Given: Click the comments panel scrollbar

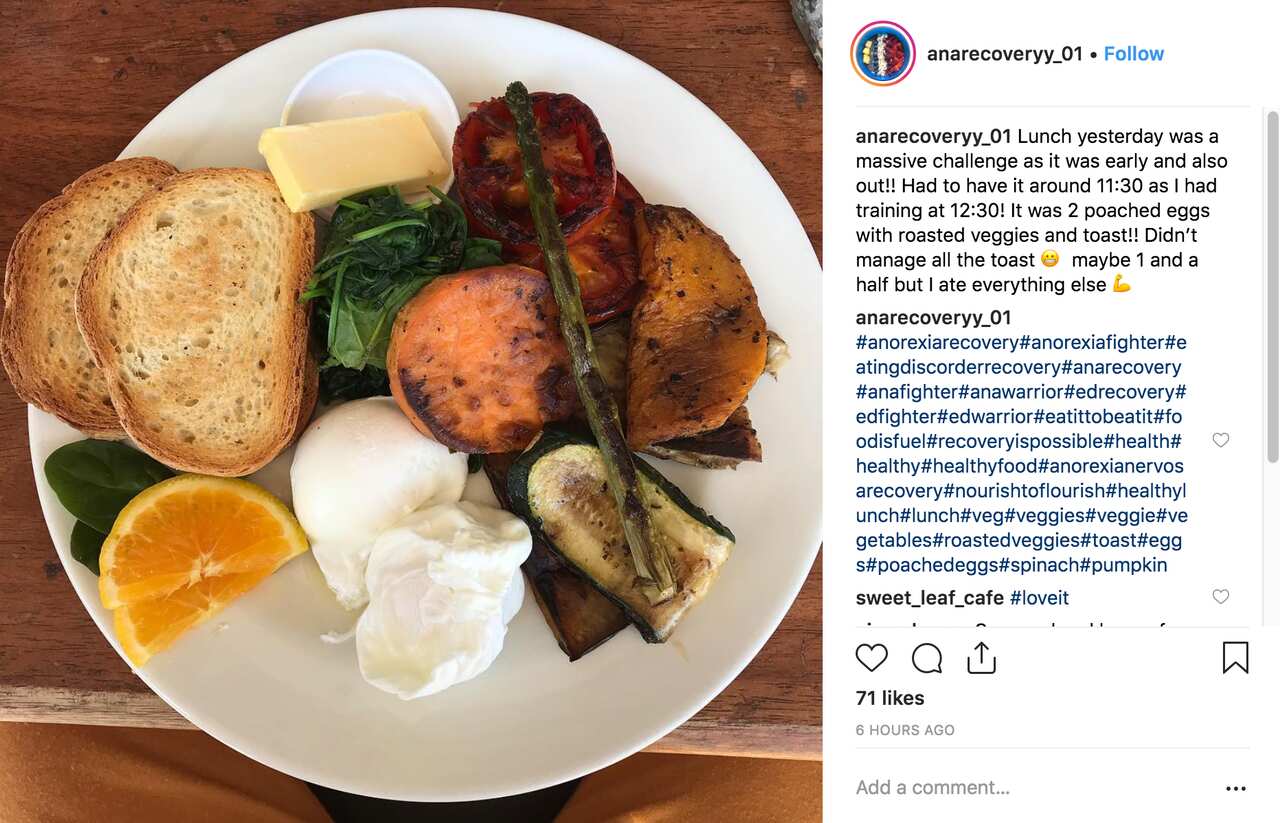Looking at the screenshot, I should [1272, 284].
